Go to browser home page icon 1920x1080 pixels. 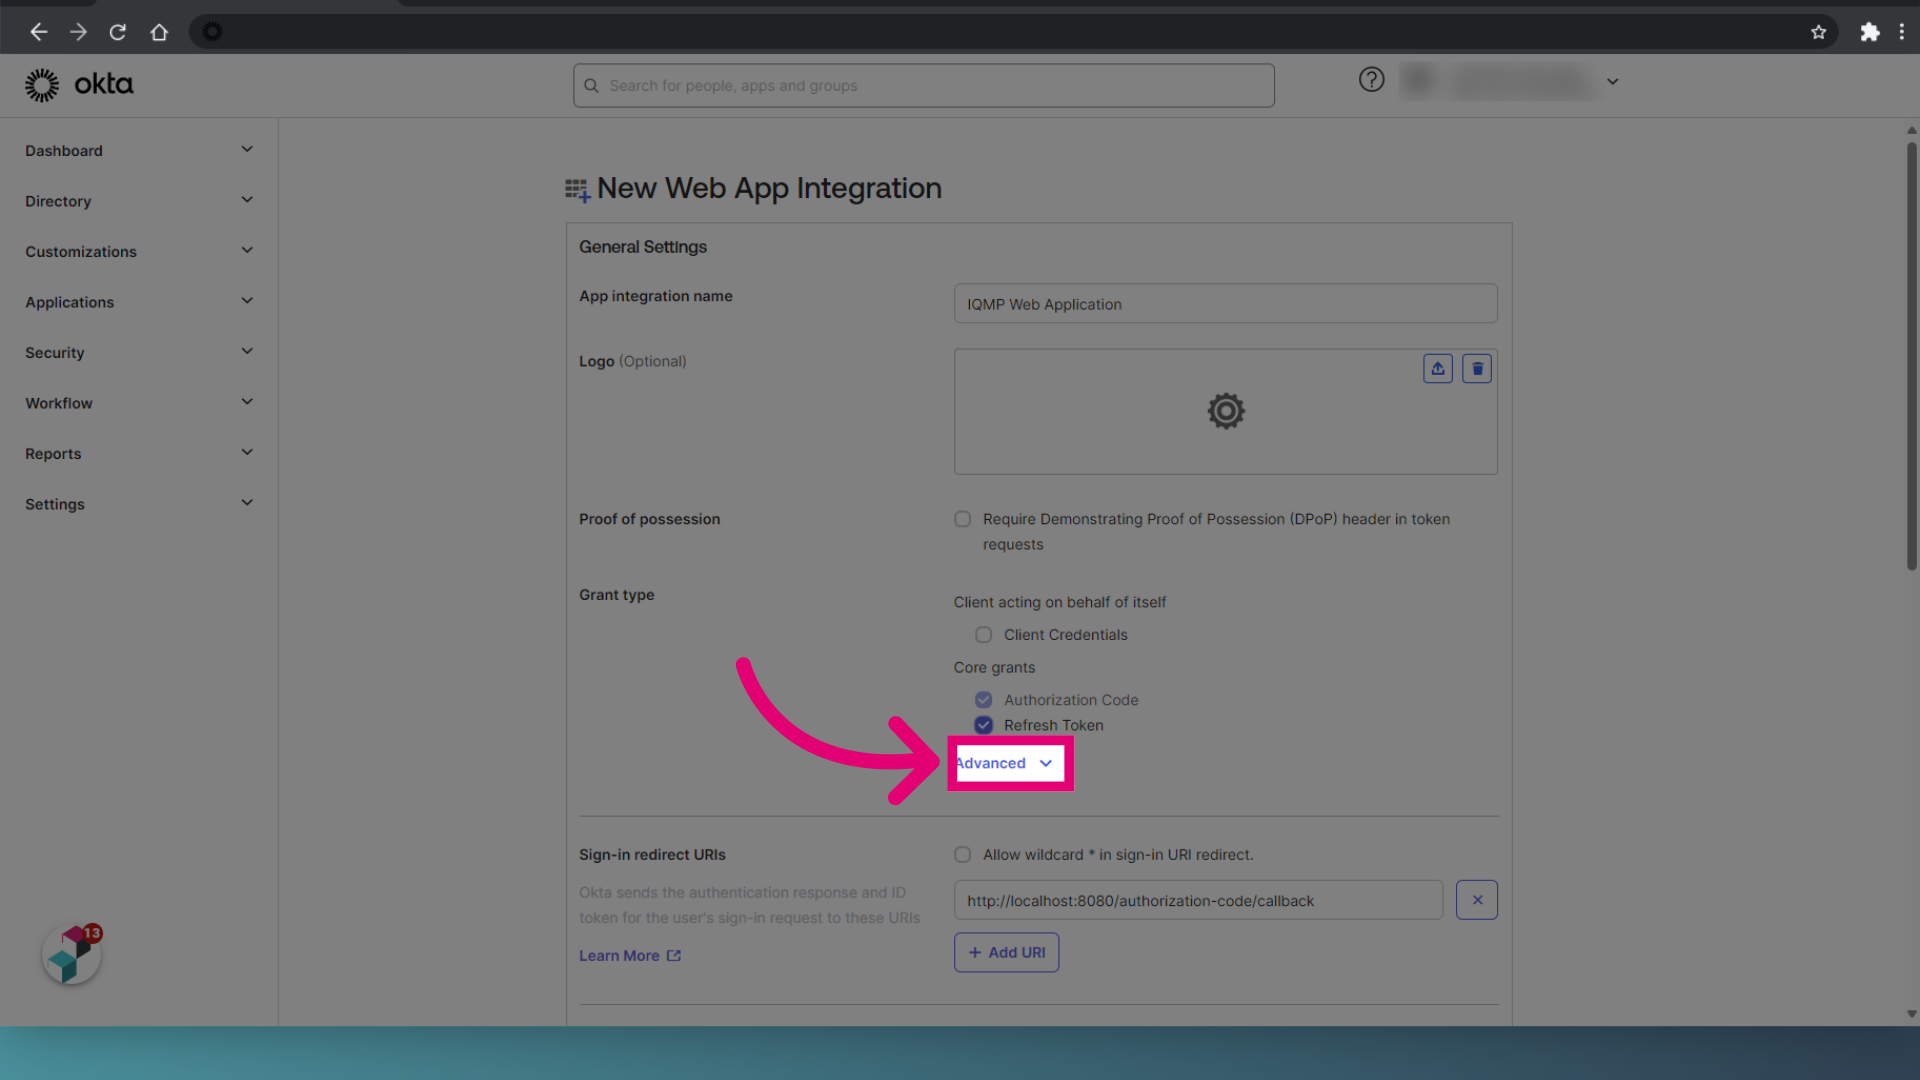(x=159, y=32)
